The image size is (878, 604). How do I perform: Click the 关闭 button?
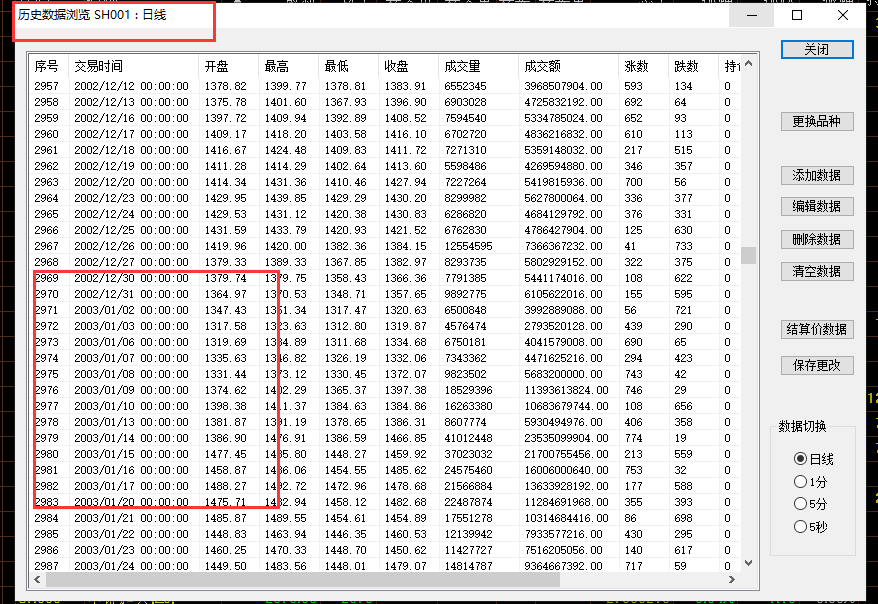click(x=817, y=49)
